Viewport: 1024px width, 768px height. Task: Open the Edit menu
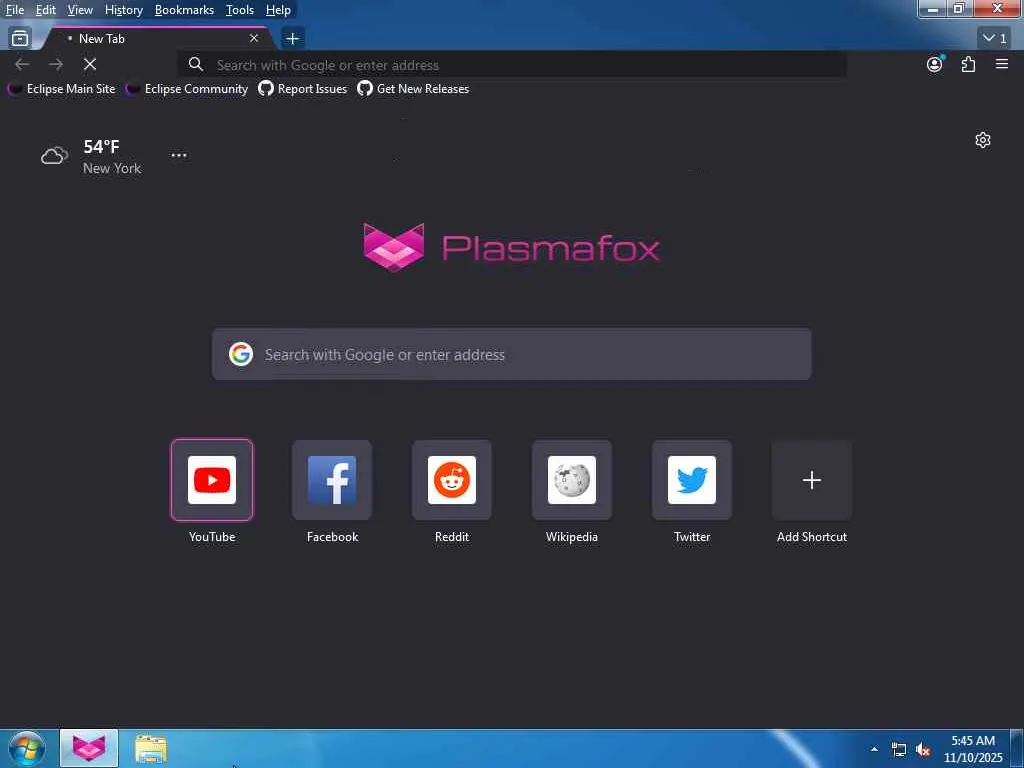click(46, 10)
